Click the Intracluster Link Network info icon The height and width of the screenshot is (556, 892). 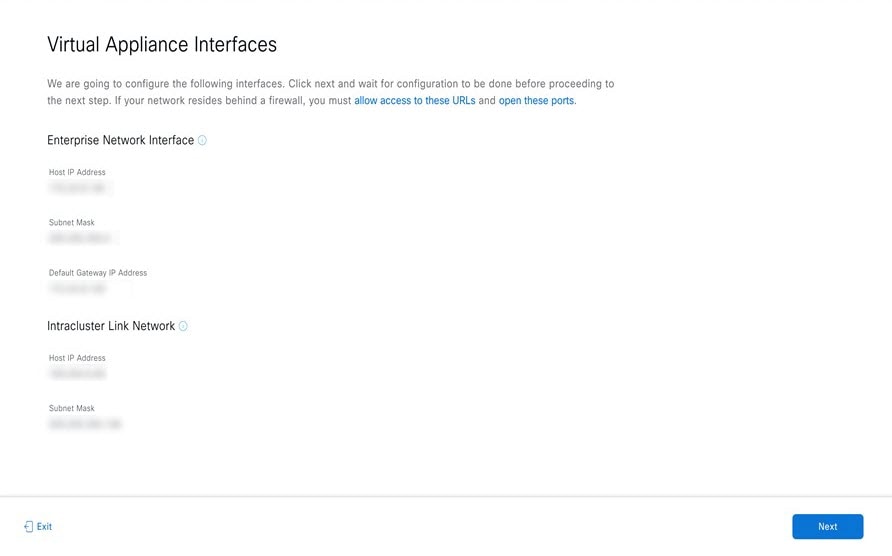[x=183, y=326]
